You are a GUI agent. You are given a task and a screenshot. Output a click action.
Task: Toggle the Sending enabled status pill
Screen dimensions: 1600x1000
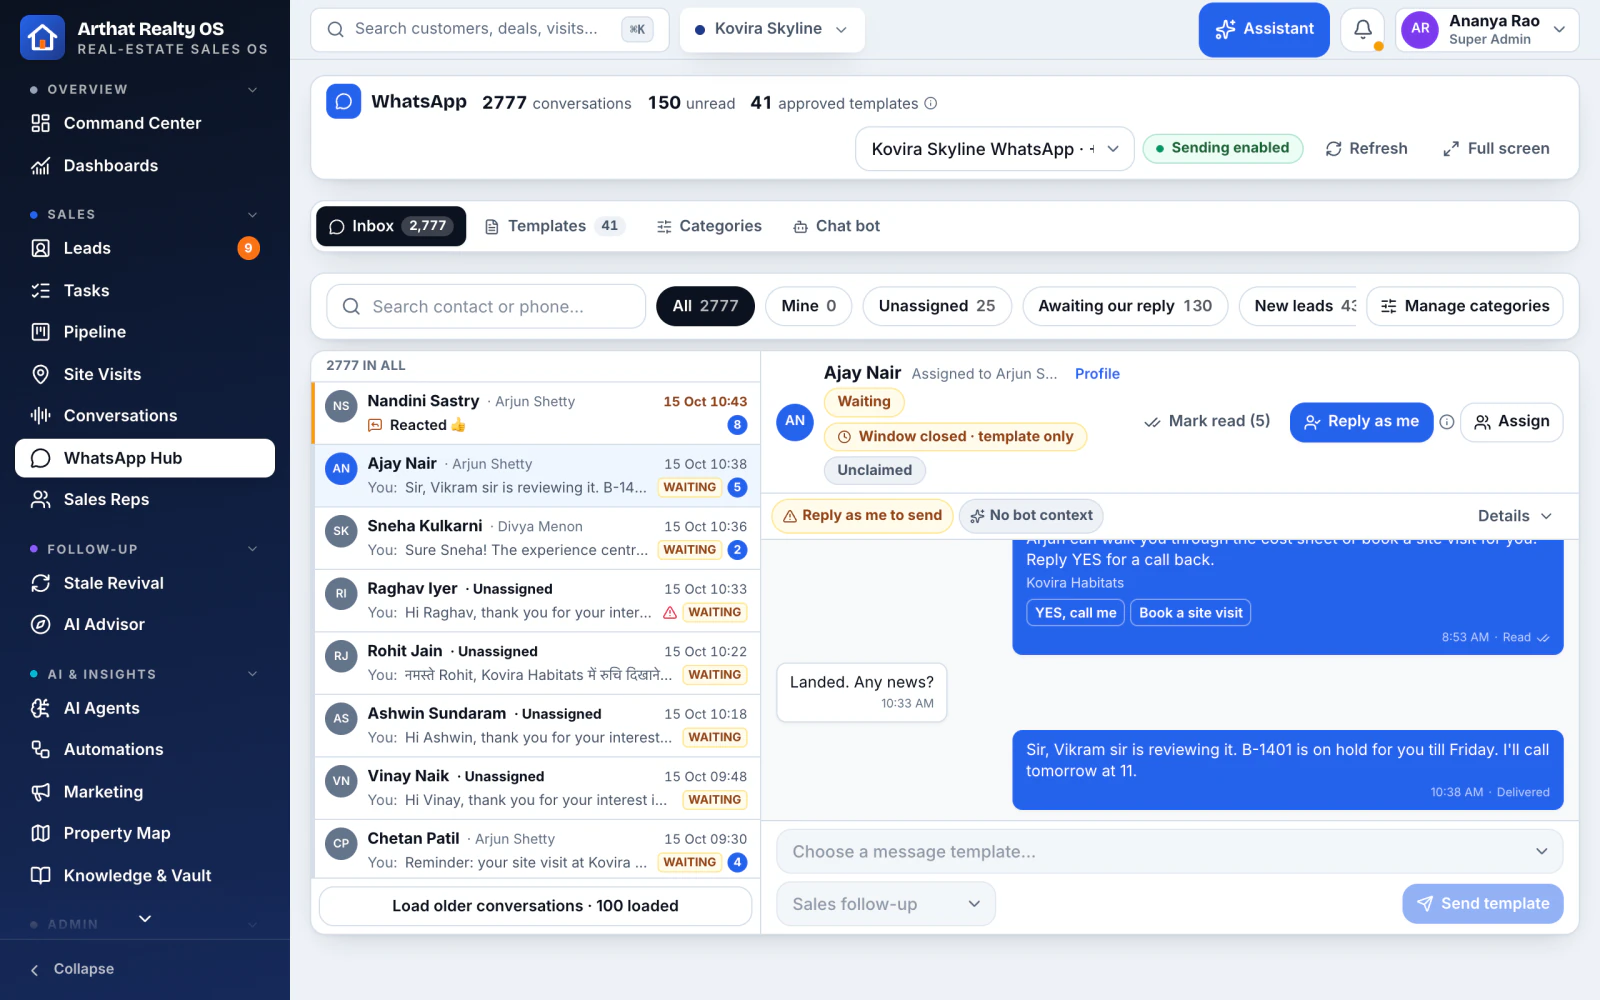click(1222, 148)
